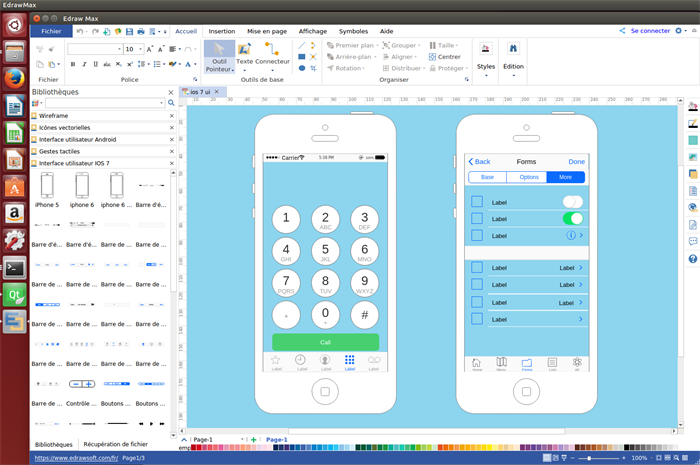Click the iPhone 5 shape in library

coord(47,185)
